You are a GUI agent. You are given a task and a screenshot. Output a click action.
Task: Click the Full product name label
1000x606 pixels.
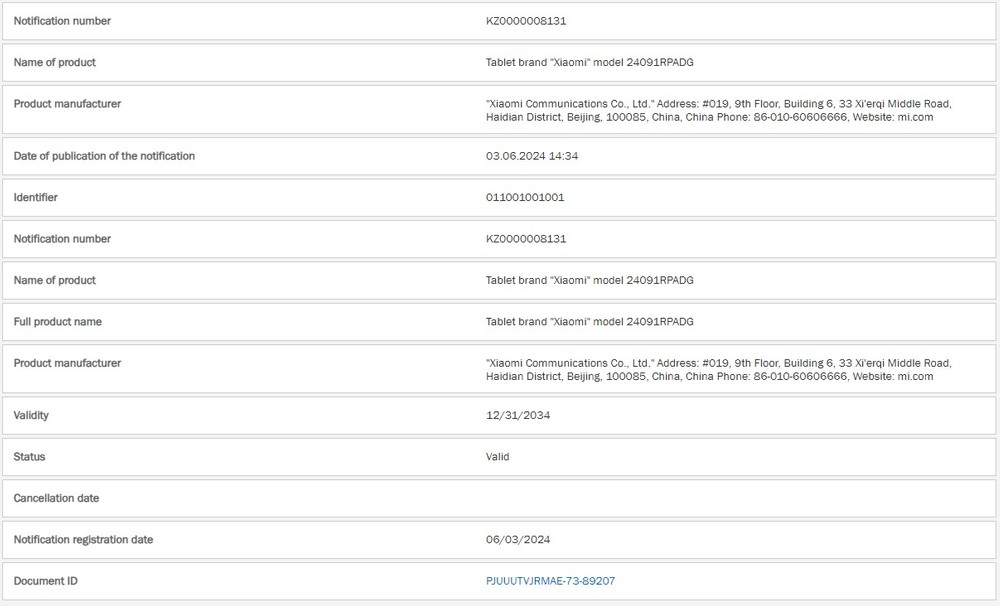[x=57, y=322]
